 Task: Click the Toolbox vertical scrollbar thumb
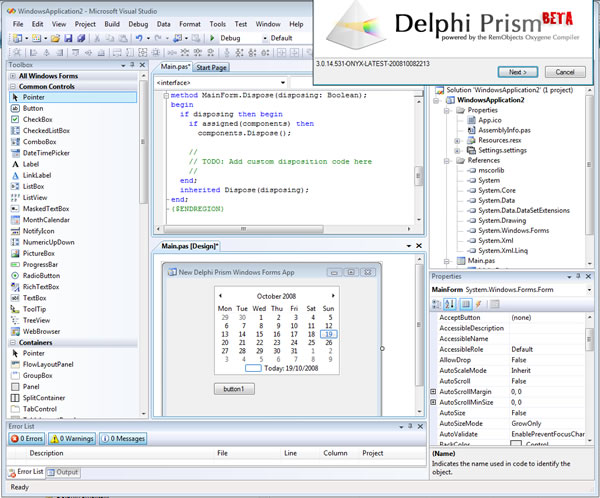click(x=143, y=142)
